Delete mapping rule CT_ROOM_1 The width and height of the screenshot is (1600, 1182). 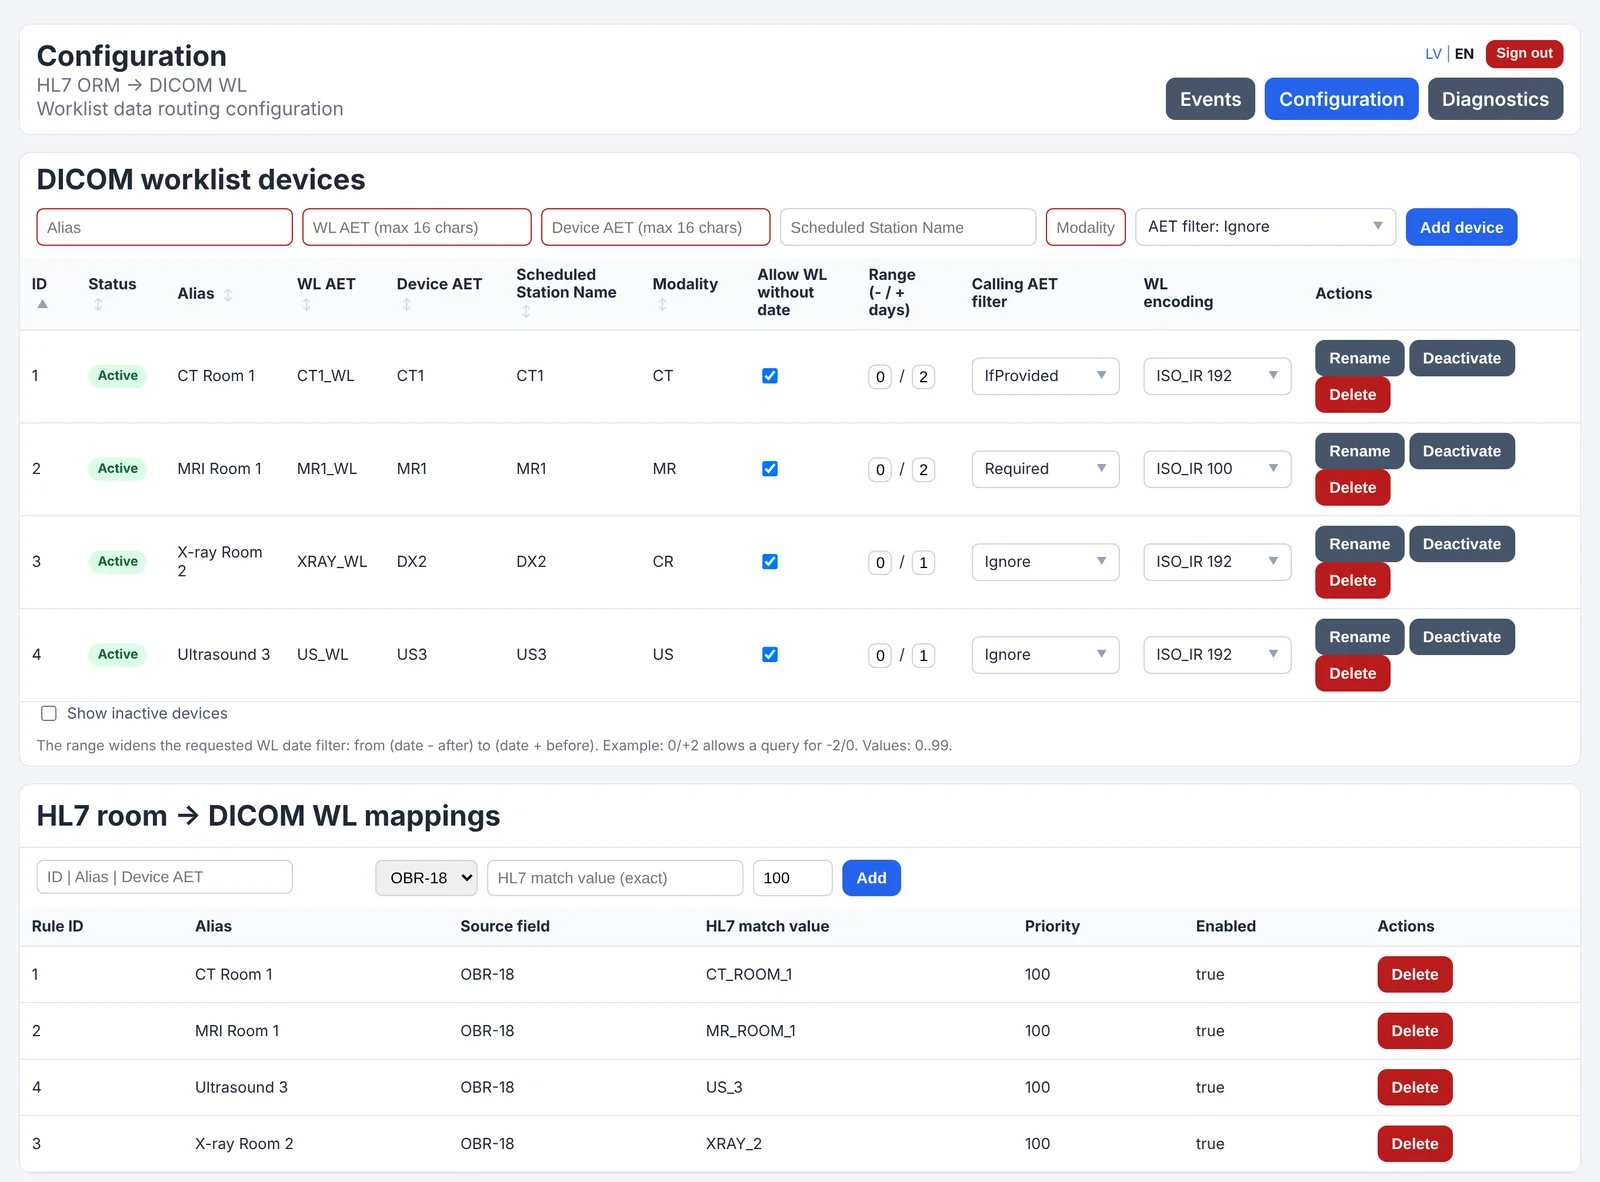(x=1414, y=975)
